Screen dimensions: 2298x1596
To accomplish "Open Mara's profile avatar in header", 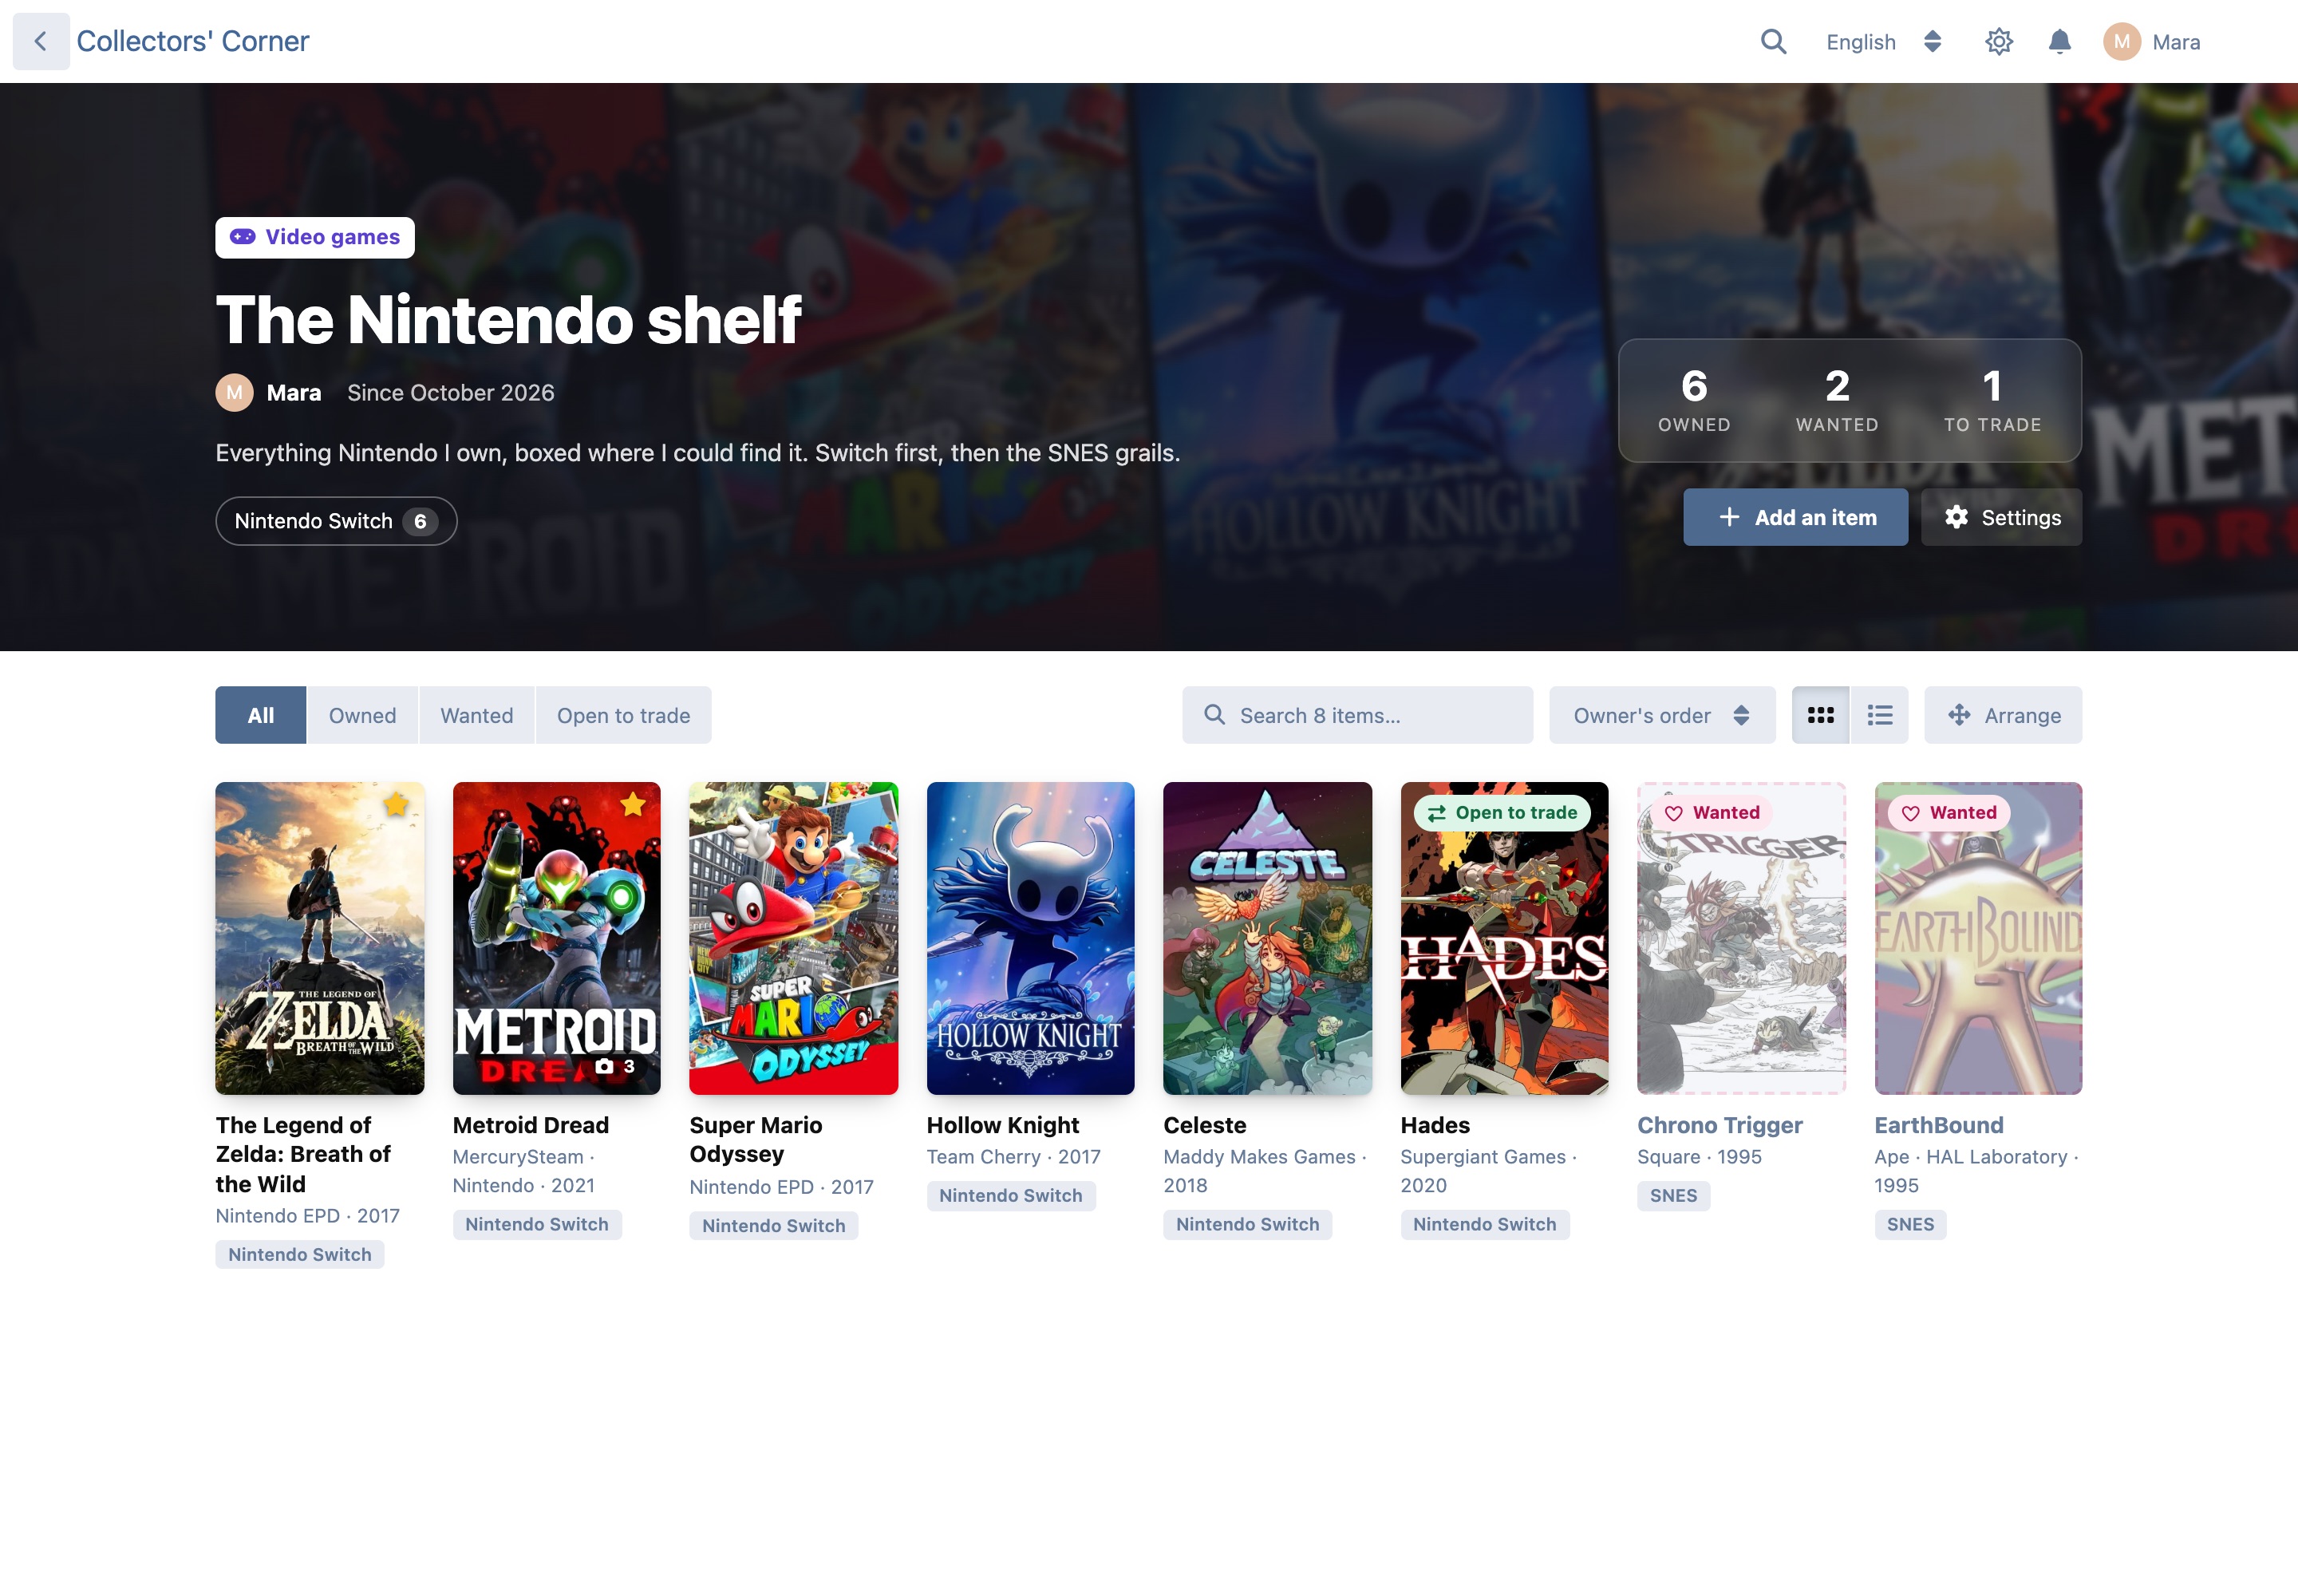I will (x=2121, y=42).
